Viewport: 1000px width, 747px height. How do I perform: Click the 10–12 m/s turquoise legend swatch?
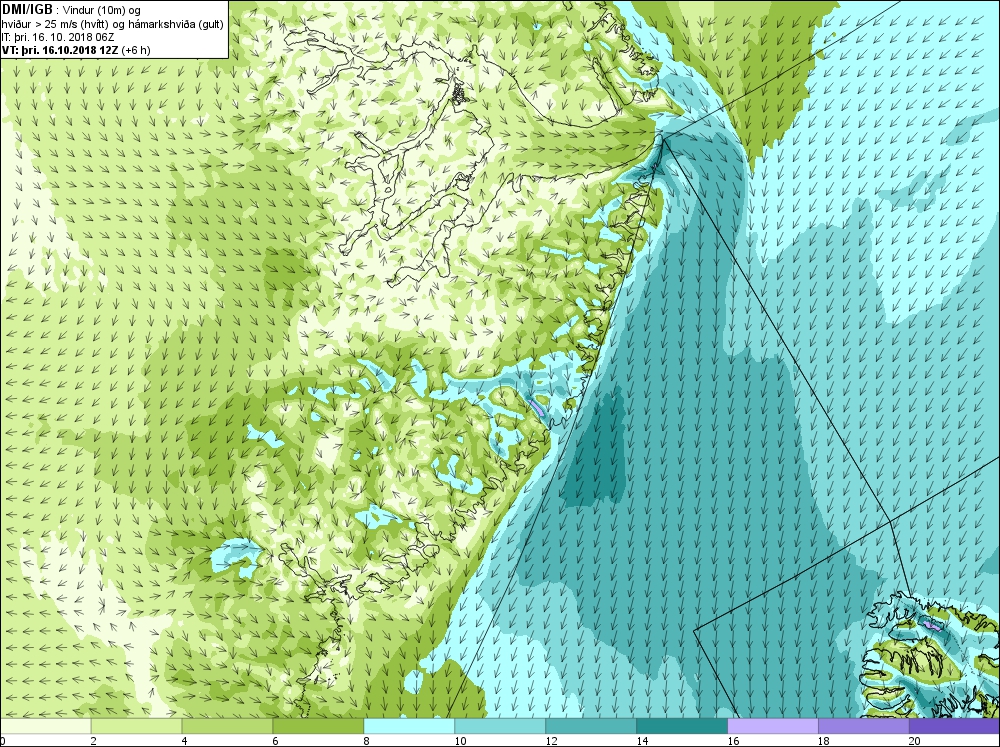pyautogui.click(x=500, y=726)
